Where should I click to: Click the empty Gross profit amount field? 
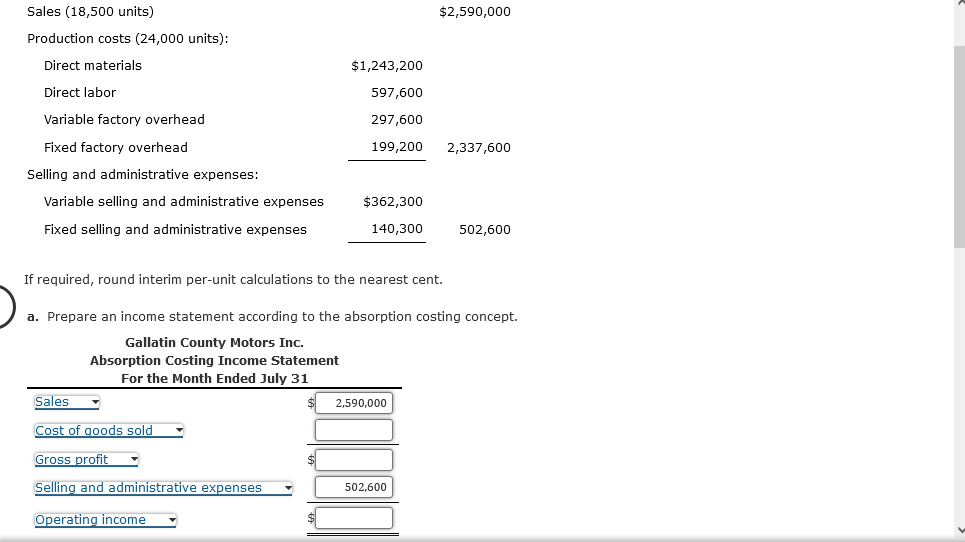point(354,460)
